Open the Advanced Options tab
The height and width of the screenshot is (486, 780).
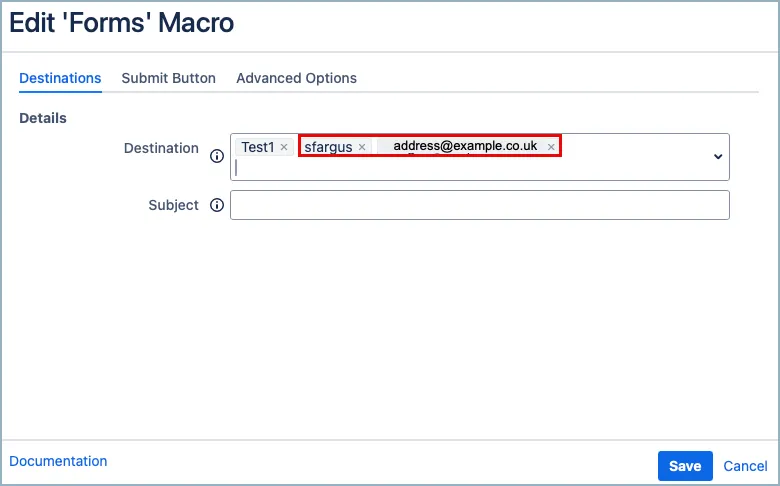click(296, 78)
